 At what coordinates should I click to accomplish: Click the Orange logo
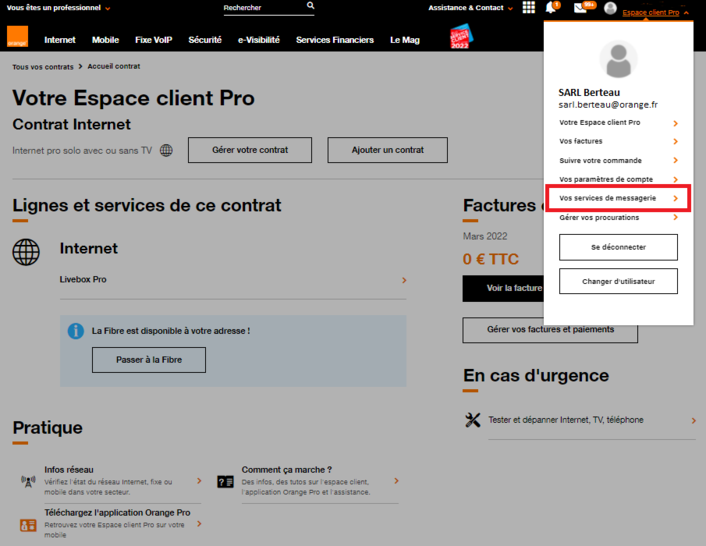(17, 36)
